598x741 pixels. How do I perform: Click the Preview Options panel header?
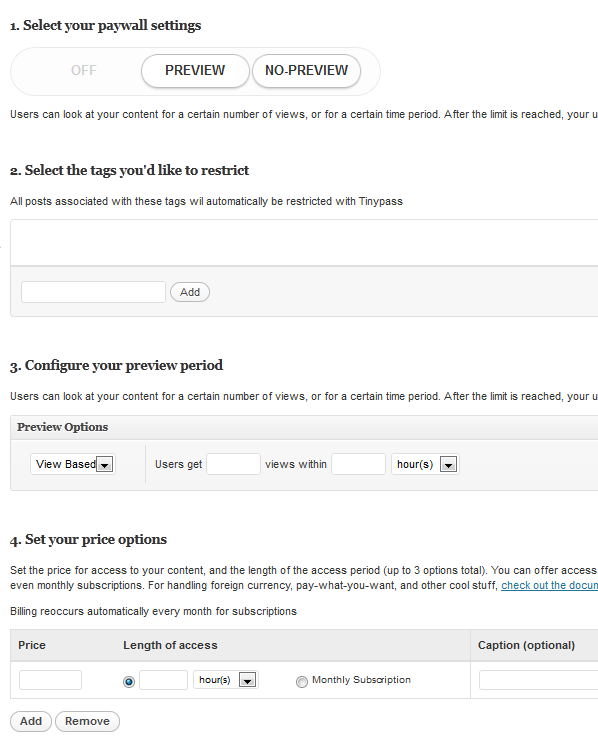(x=304, y=427)
